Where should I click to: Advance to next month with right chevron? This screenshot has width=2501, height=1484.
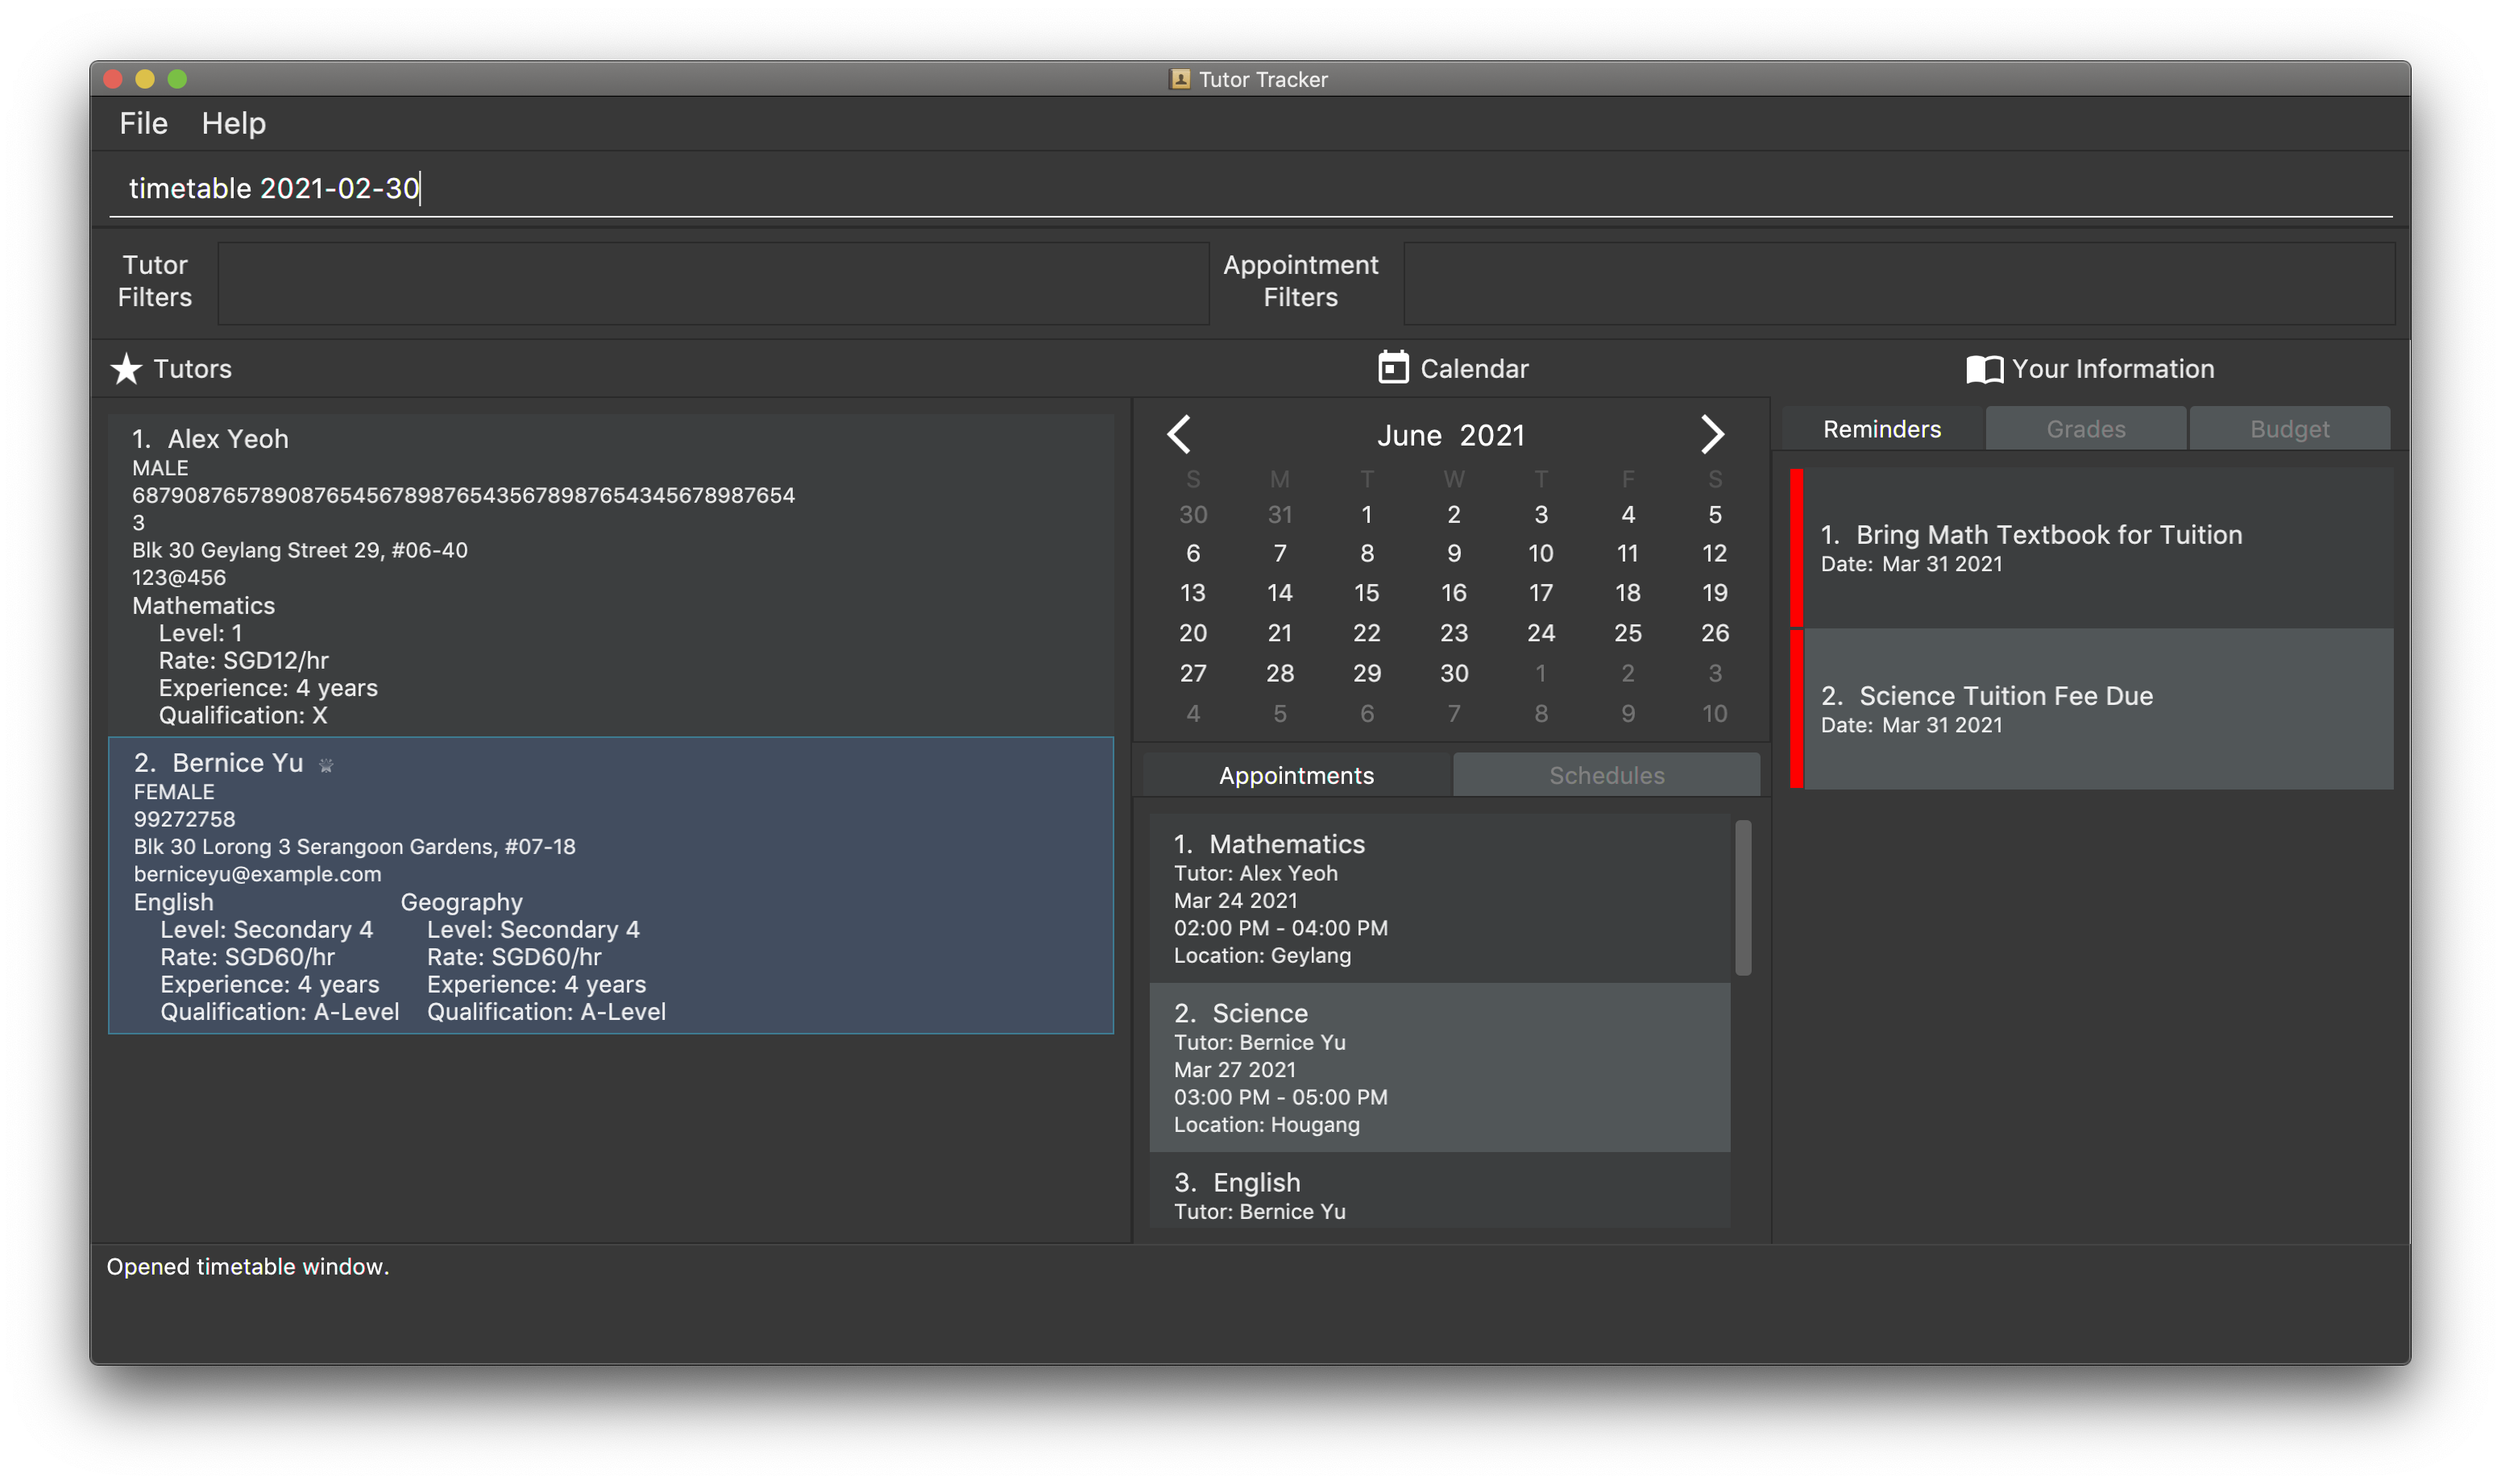pos(1712,434)
